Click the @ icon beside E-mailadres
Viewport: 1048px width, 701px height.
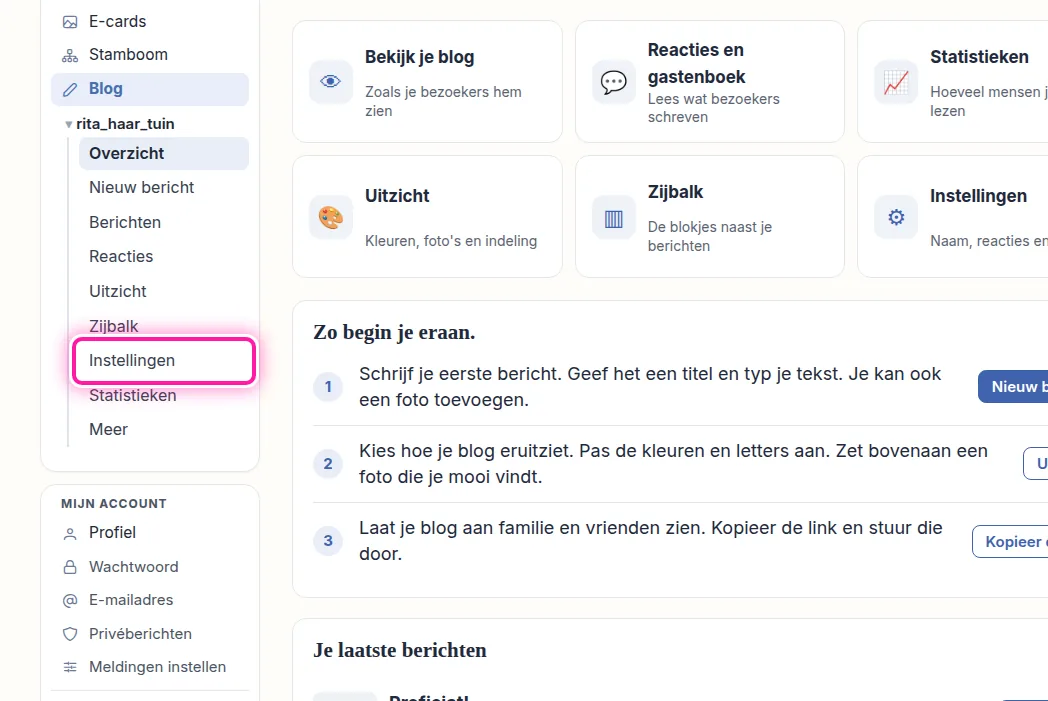(70, 601)
